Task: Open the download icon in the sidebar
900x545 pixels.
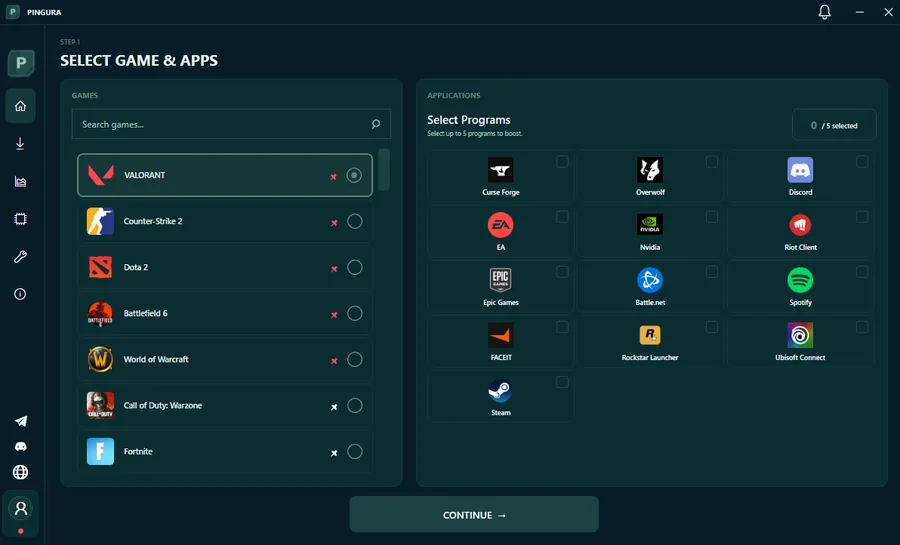Action: [20, 143]
